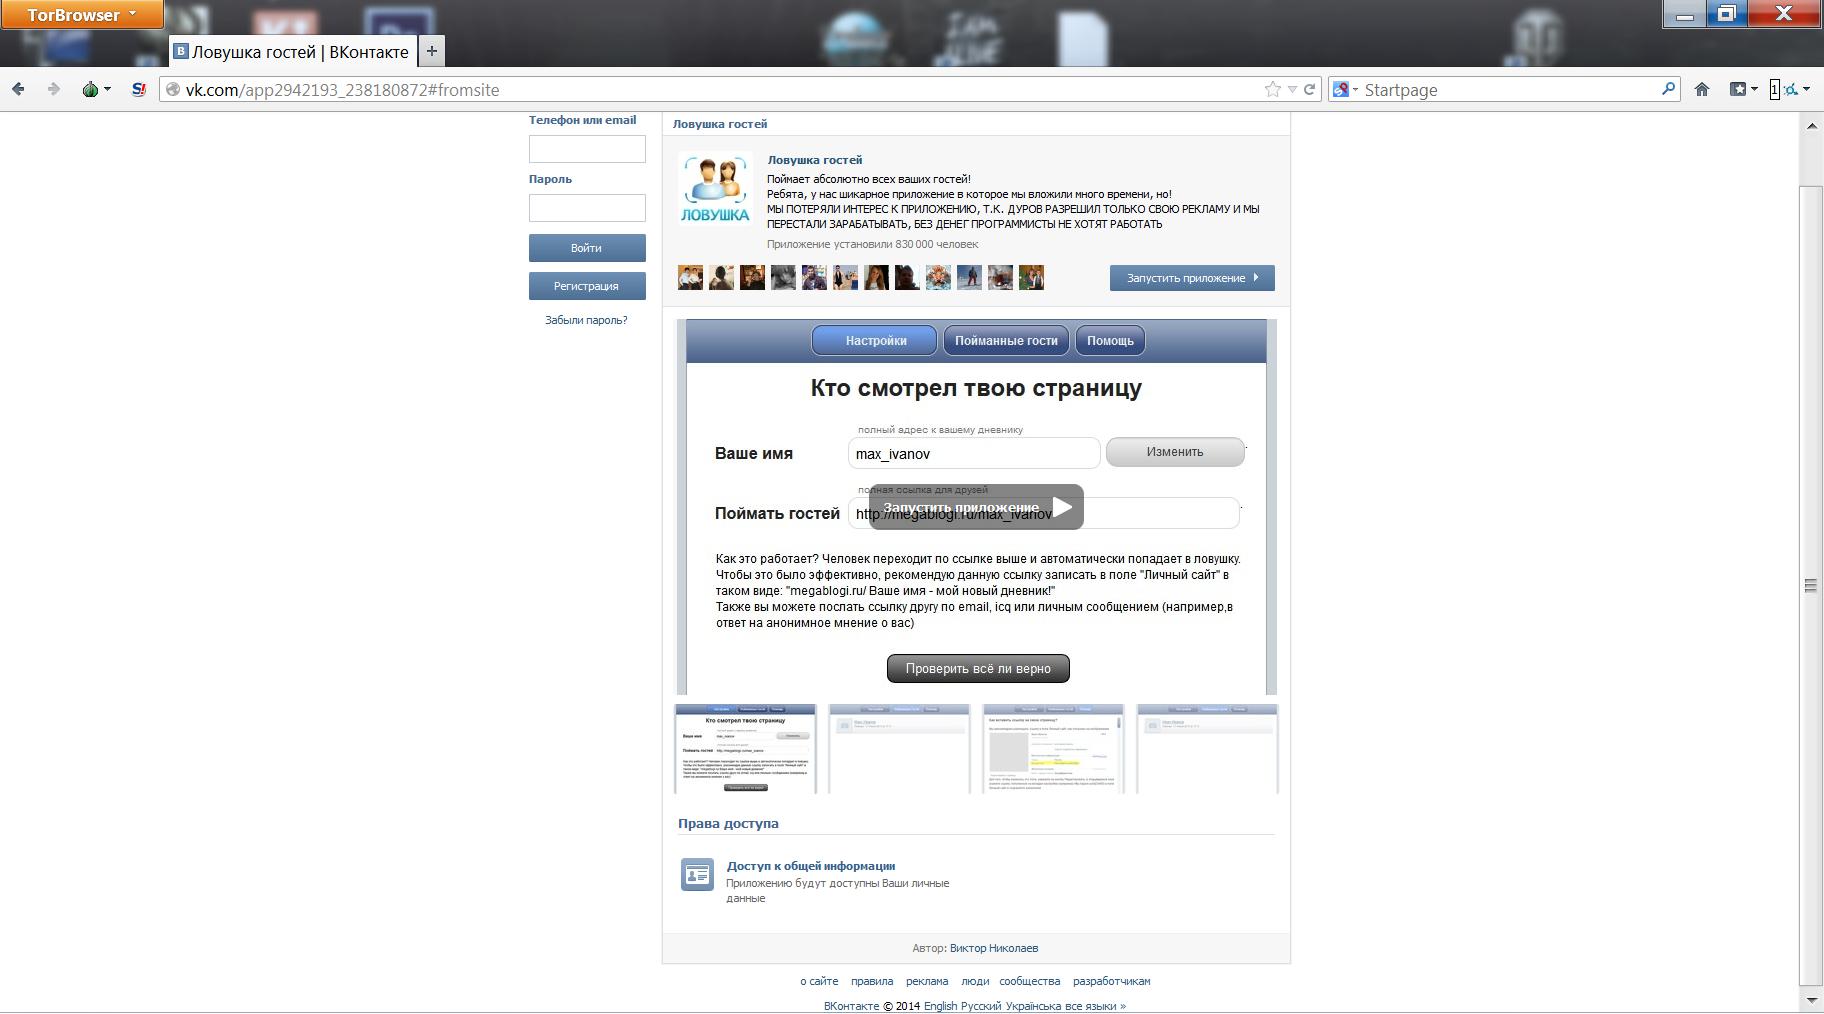The image size is (1824, 1014).
Task: Click the Пароль password field
Action: point(587,208)
